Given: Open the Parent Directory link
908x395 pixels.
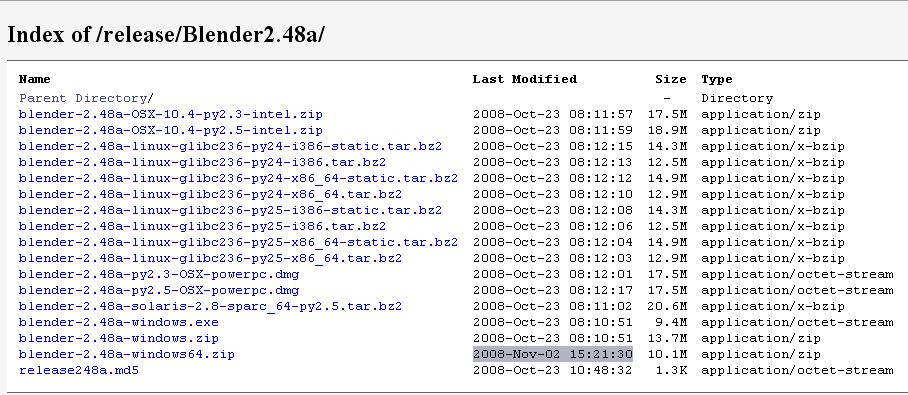Looking at the screenshot, I should [x=86, y=98].
